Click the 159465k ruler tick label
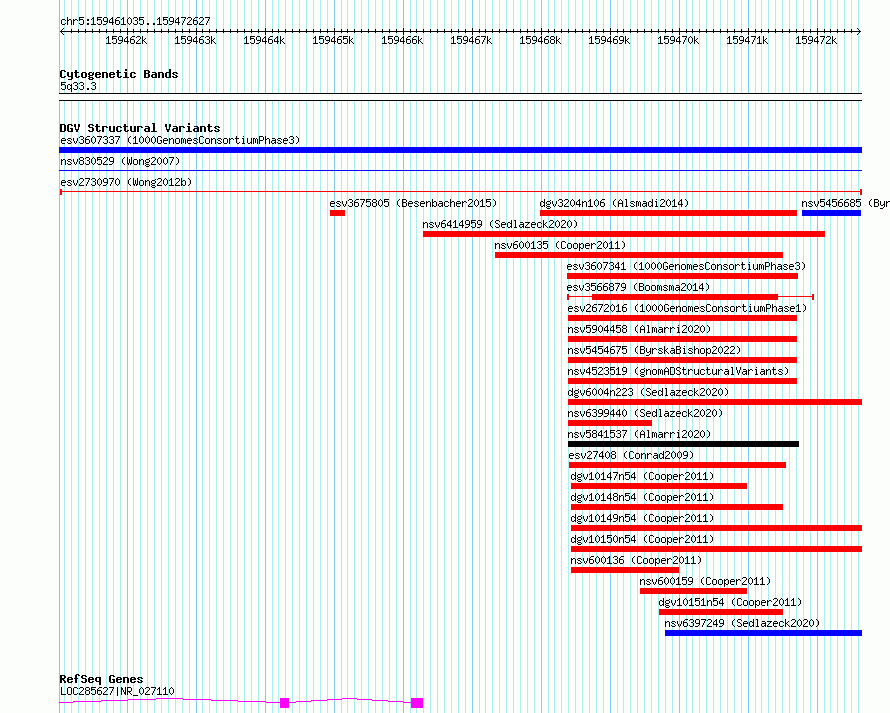 pyautogui.click(x=333, y=40)
